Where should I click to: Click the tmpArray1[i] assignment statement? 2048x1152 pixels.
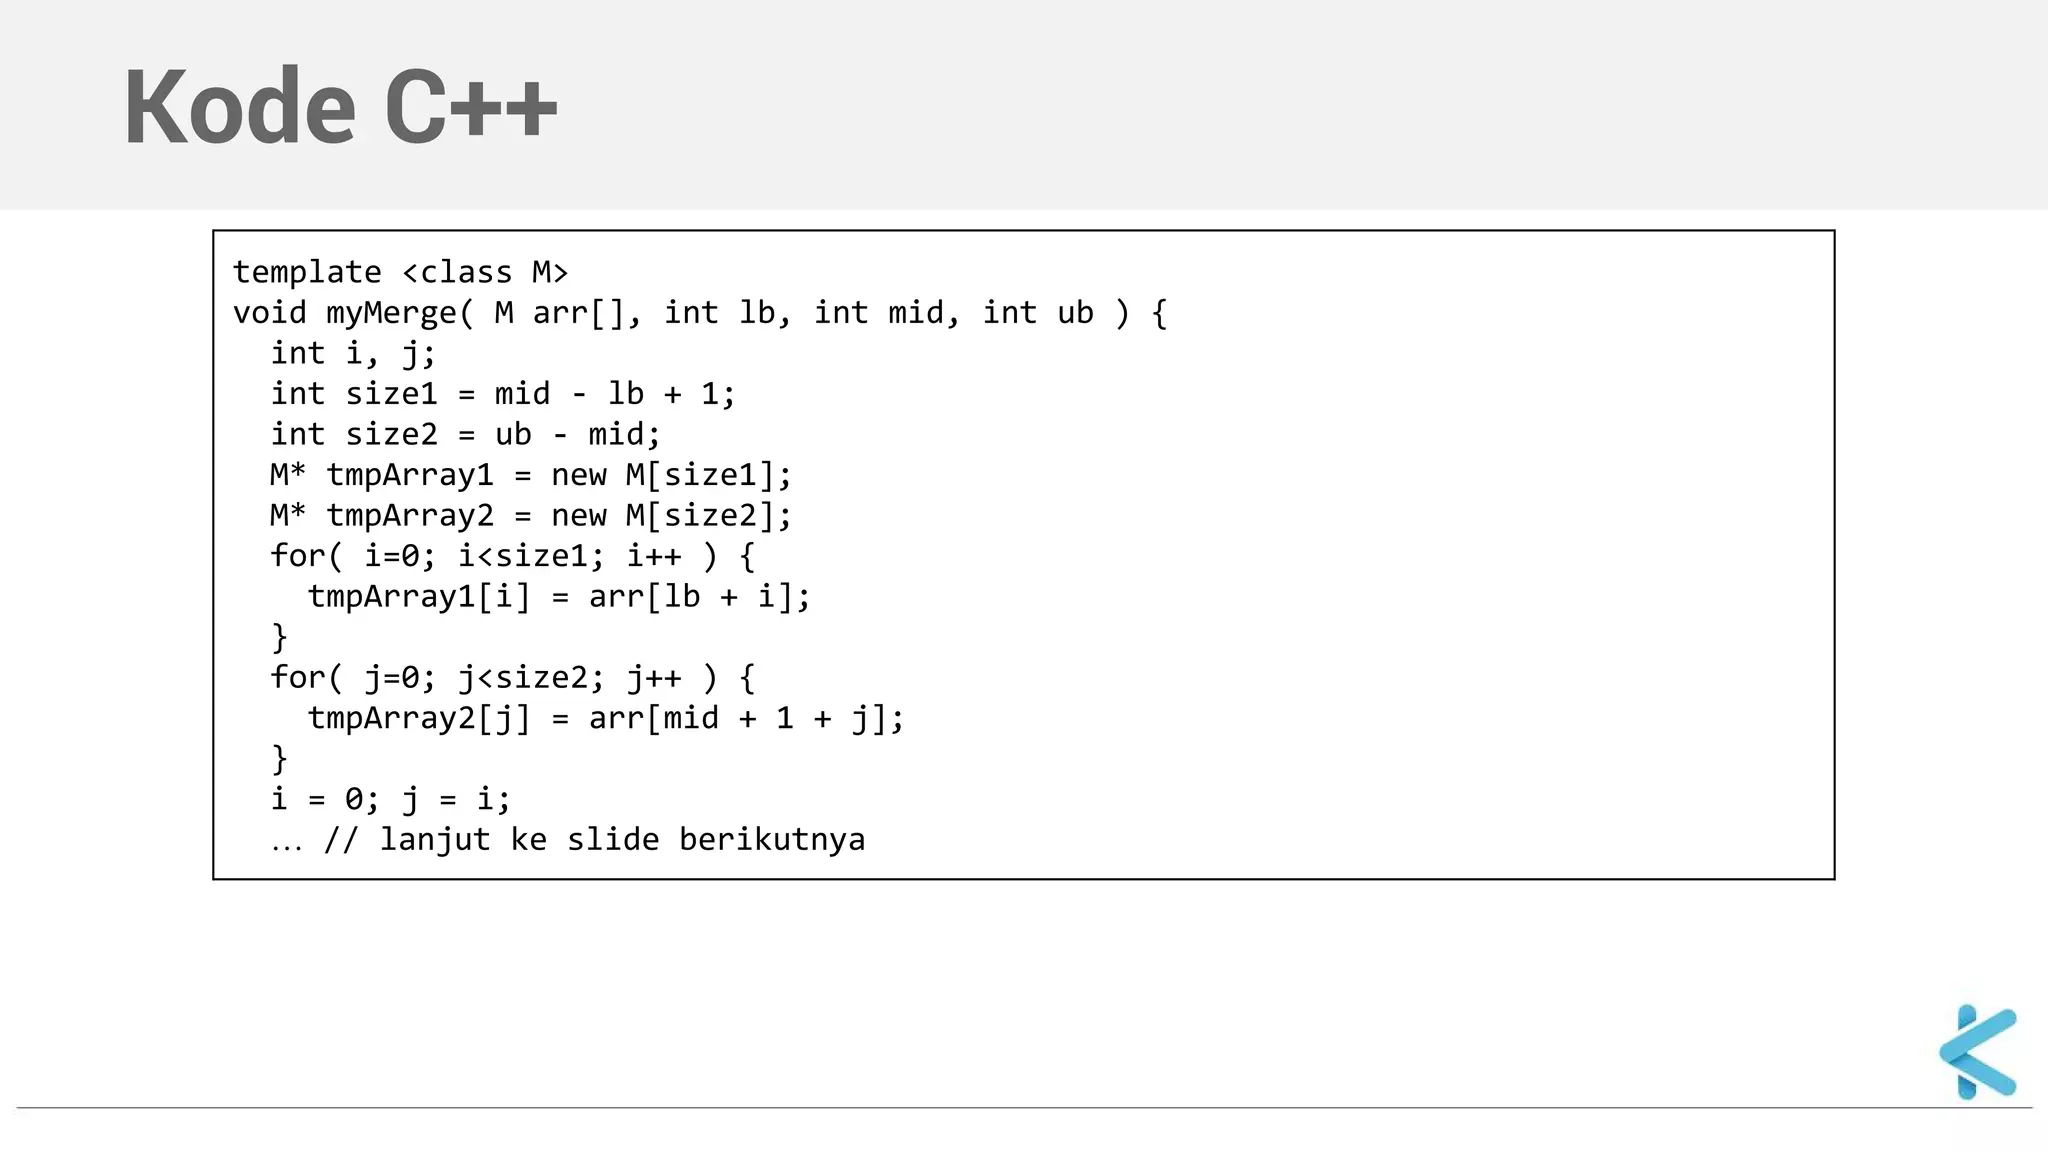[x=559, y=597]
